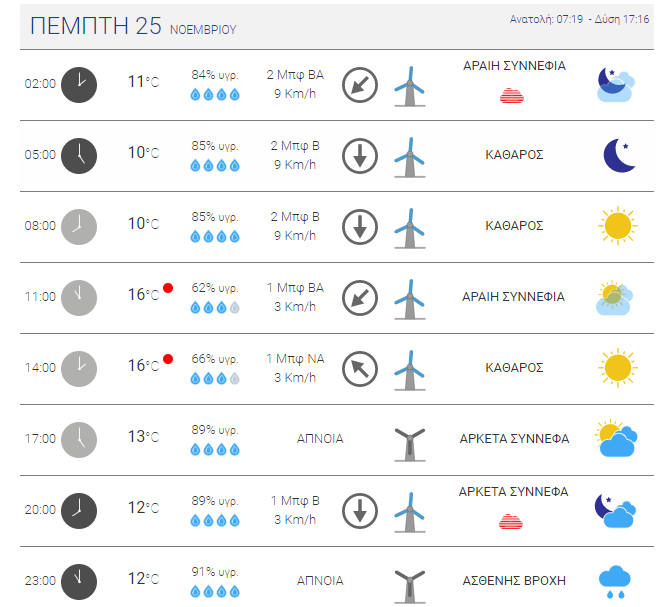Select the crescent moon icon at 05:00

coord(619,155)
